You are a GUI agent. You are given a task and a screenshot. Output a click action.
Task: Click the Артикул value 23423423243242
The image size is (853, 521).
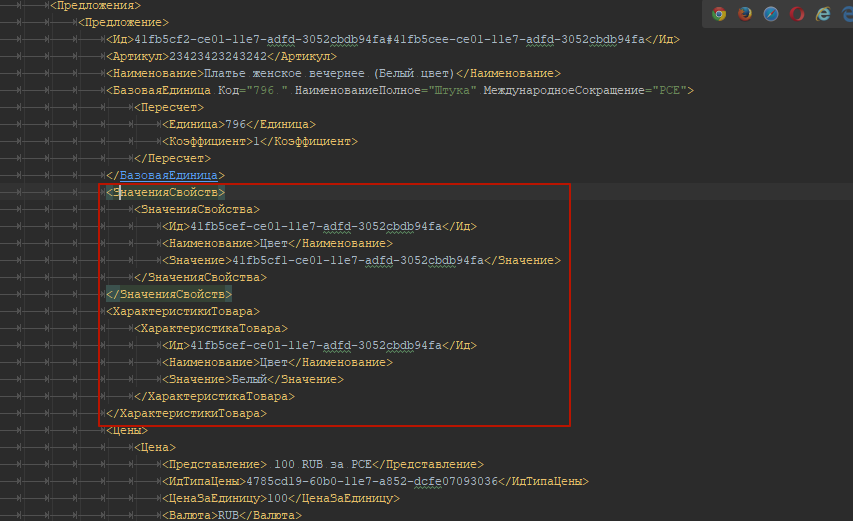(218, 56)
